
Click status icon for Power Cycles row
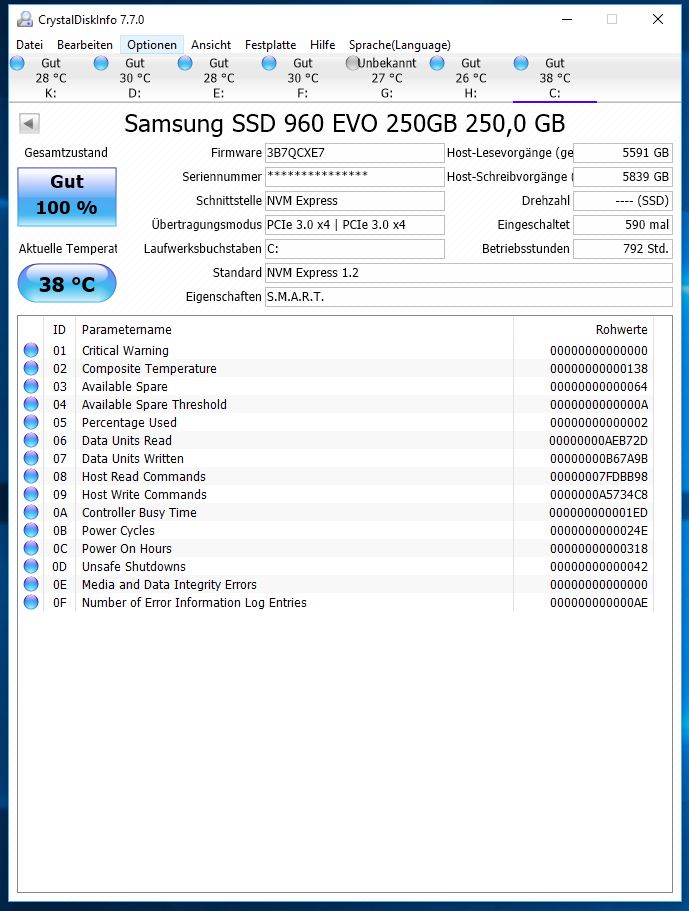(31, 530)
